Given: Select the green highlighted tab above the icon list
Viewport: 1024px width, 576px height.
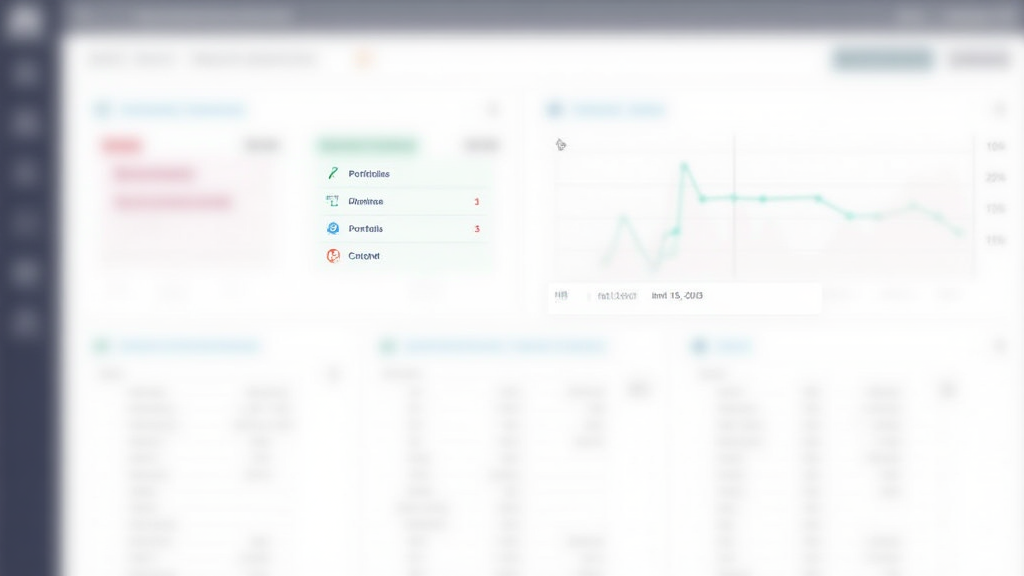Looking at the screenshot, I should coord(367,146).
